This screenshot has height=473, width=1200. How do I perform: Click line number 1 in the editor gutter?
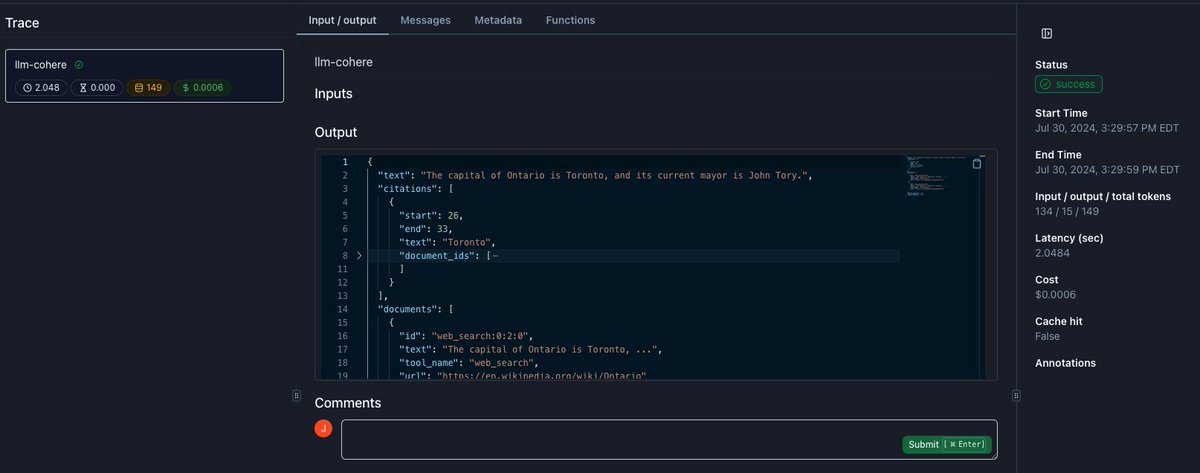point(345,162)
